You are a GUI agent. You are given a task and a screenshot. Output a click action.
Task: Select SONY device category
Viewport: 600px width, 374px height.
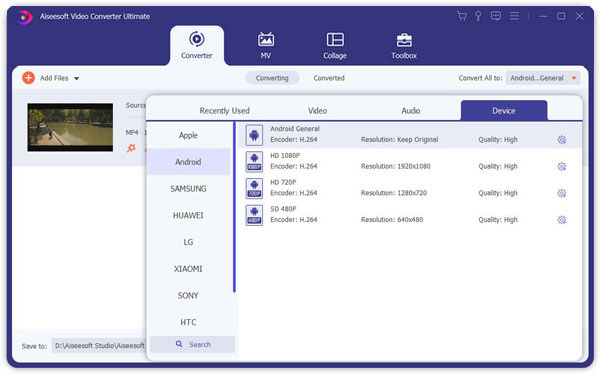click(188, 296)
